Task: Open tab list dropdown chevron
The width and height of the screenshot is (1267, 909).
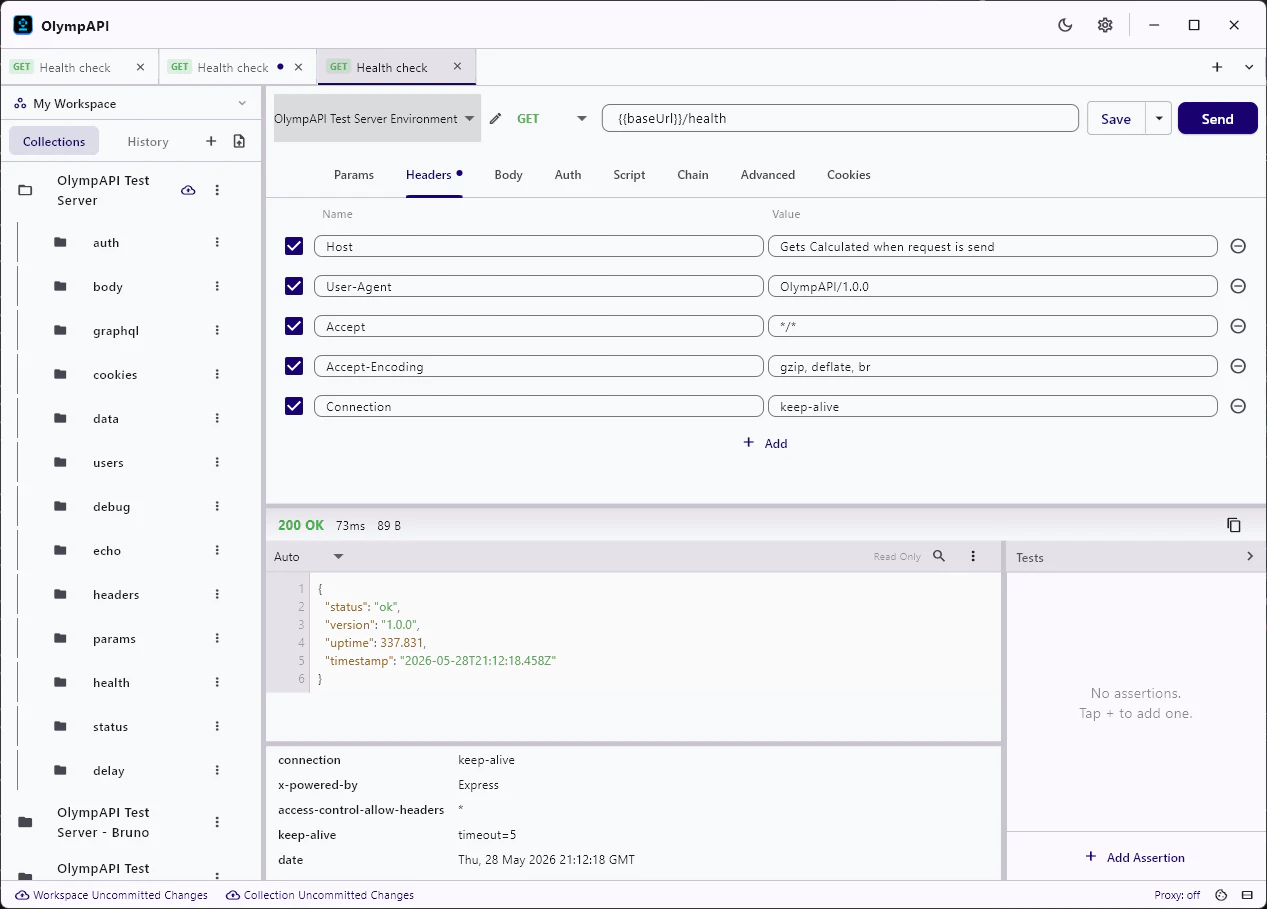Action: (1249, 67)
